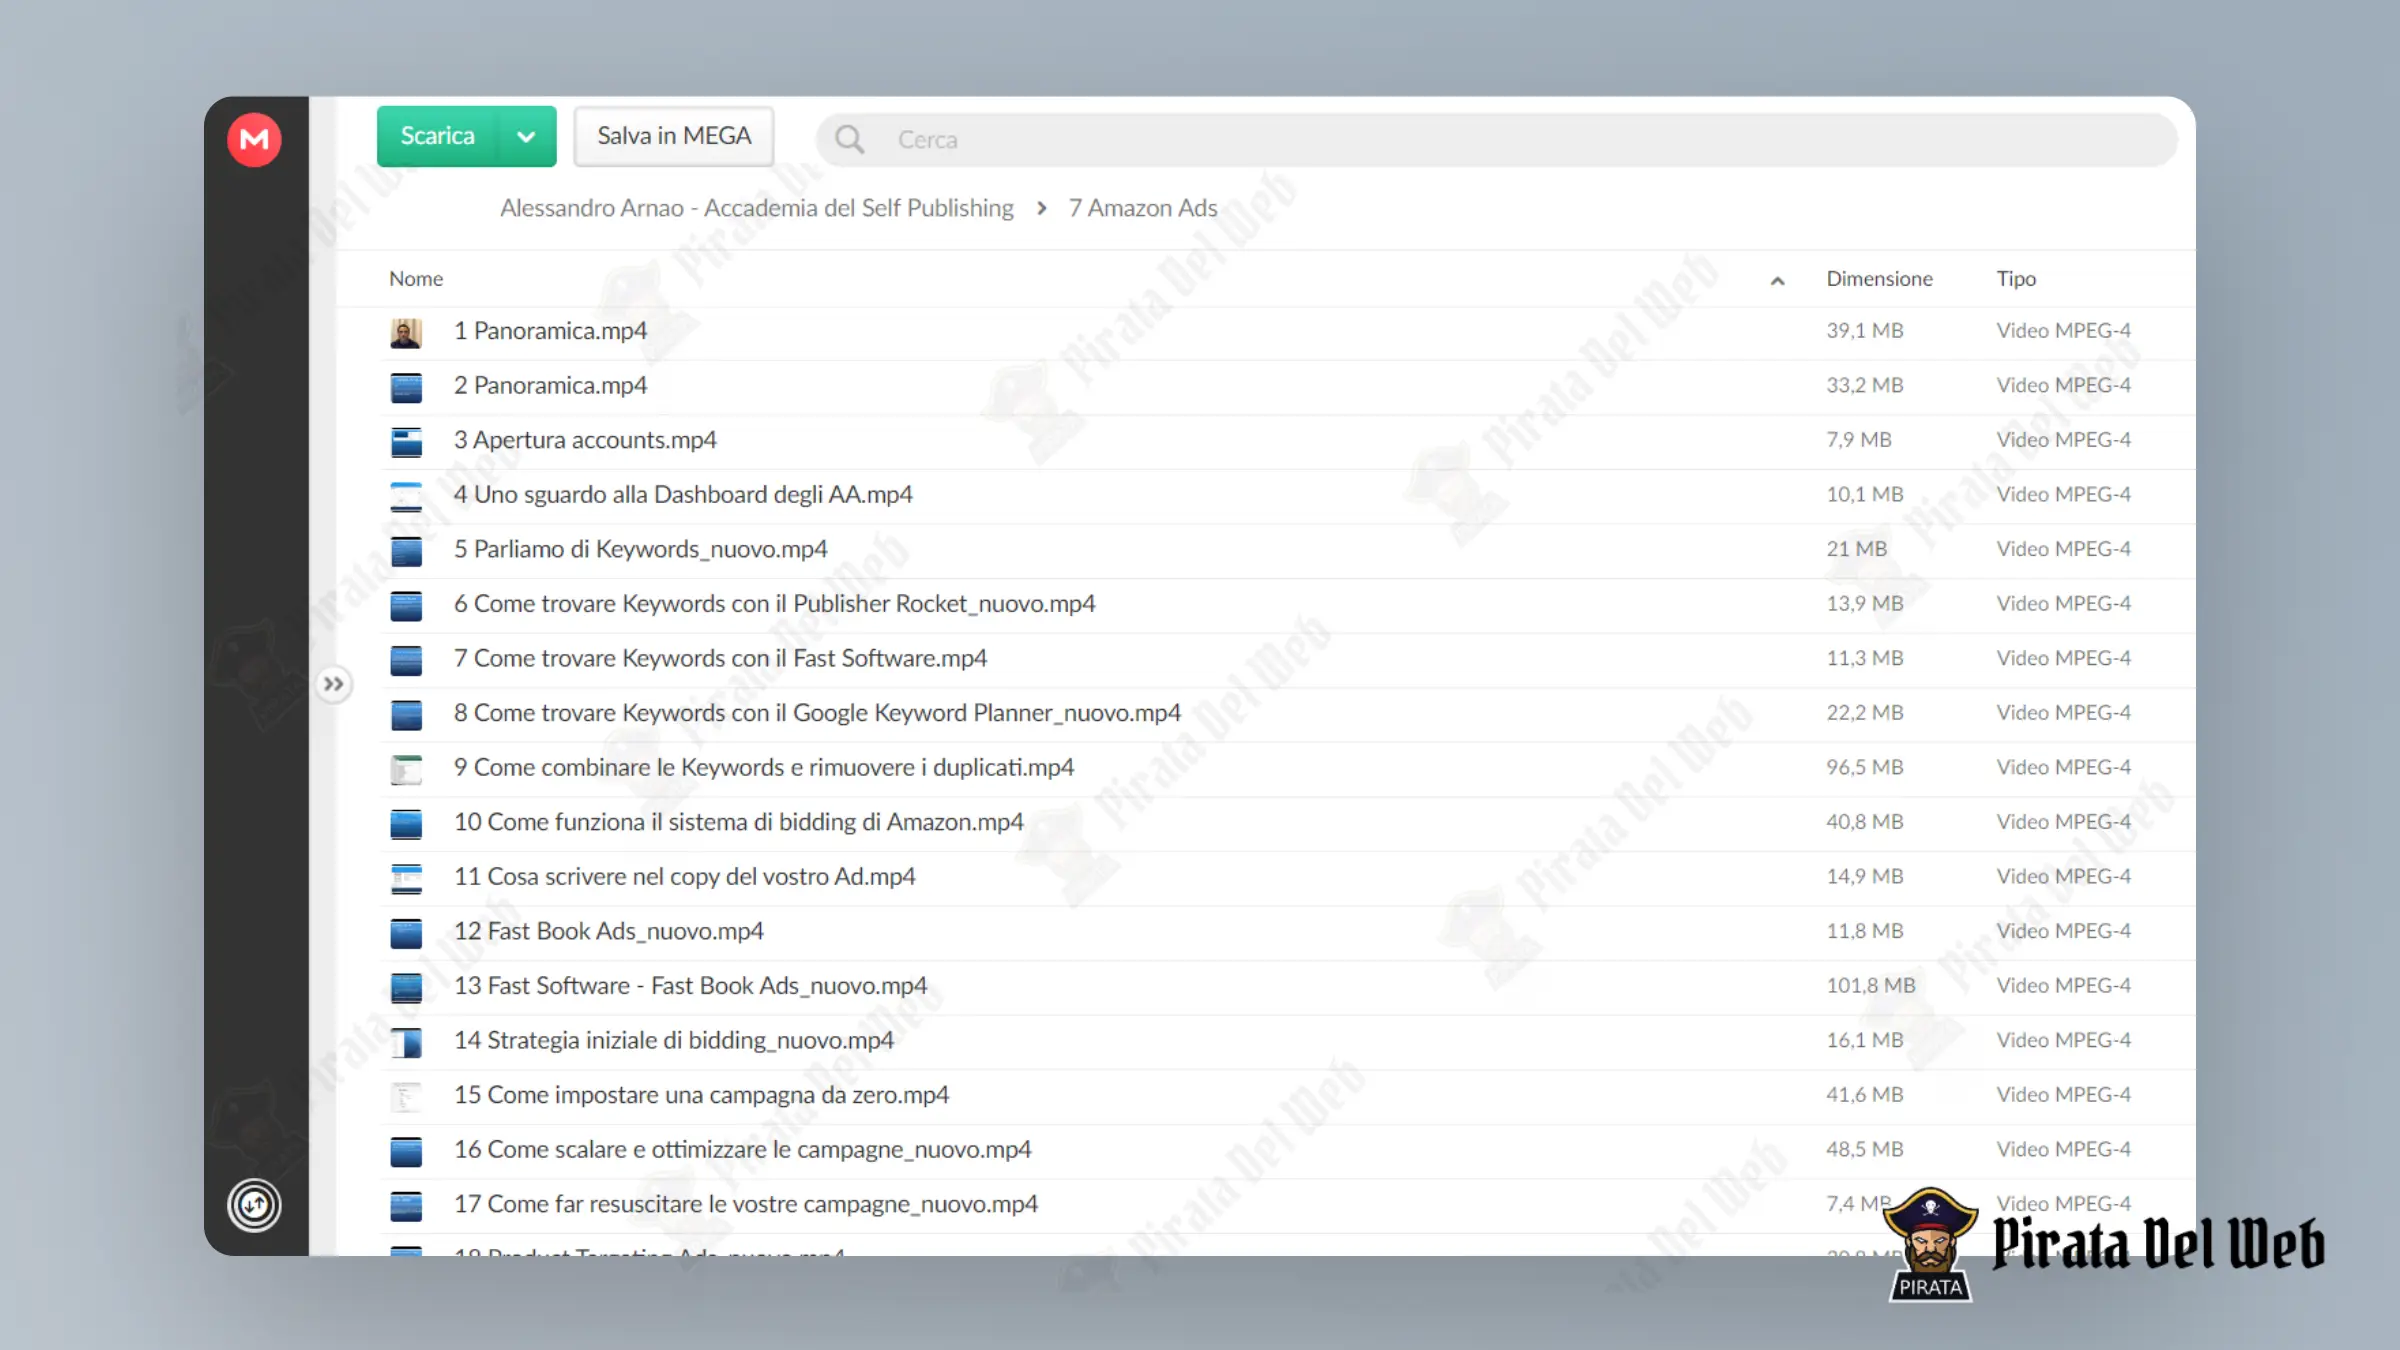This screenshot has height=1350, width=2400.
Task: Click the thumbnail of 7 Fast Software video
Action: (x=406, y=660)
